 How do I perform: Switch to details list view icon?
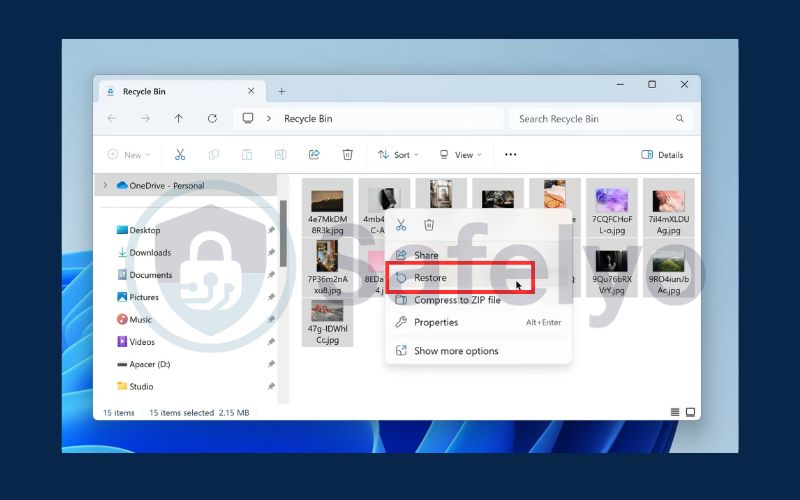[x=674, y=412]
